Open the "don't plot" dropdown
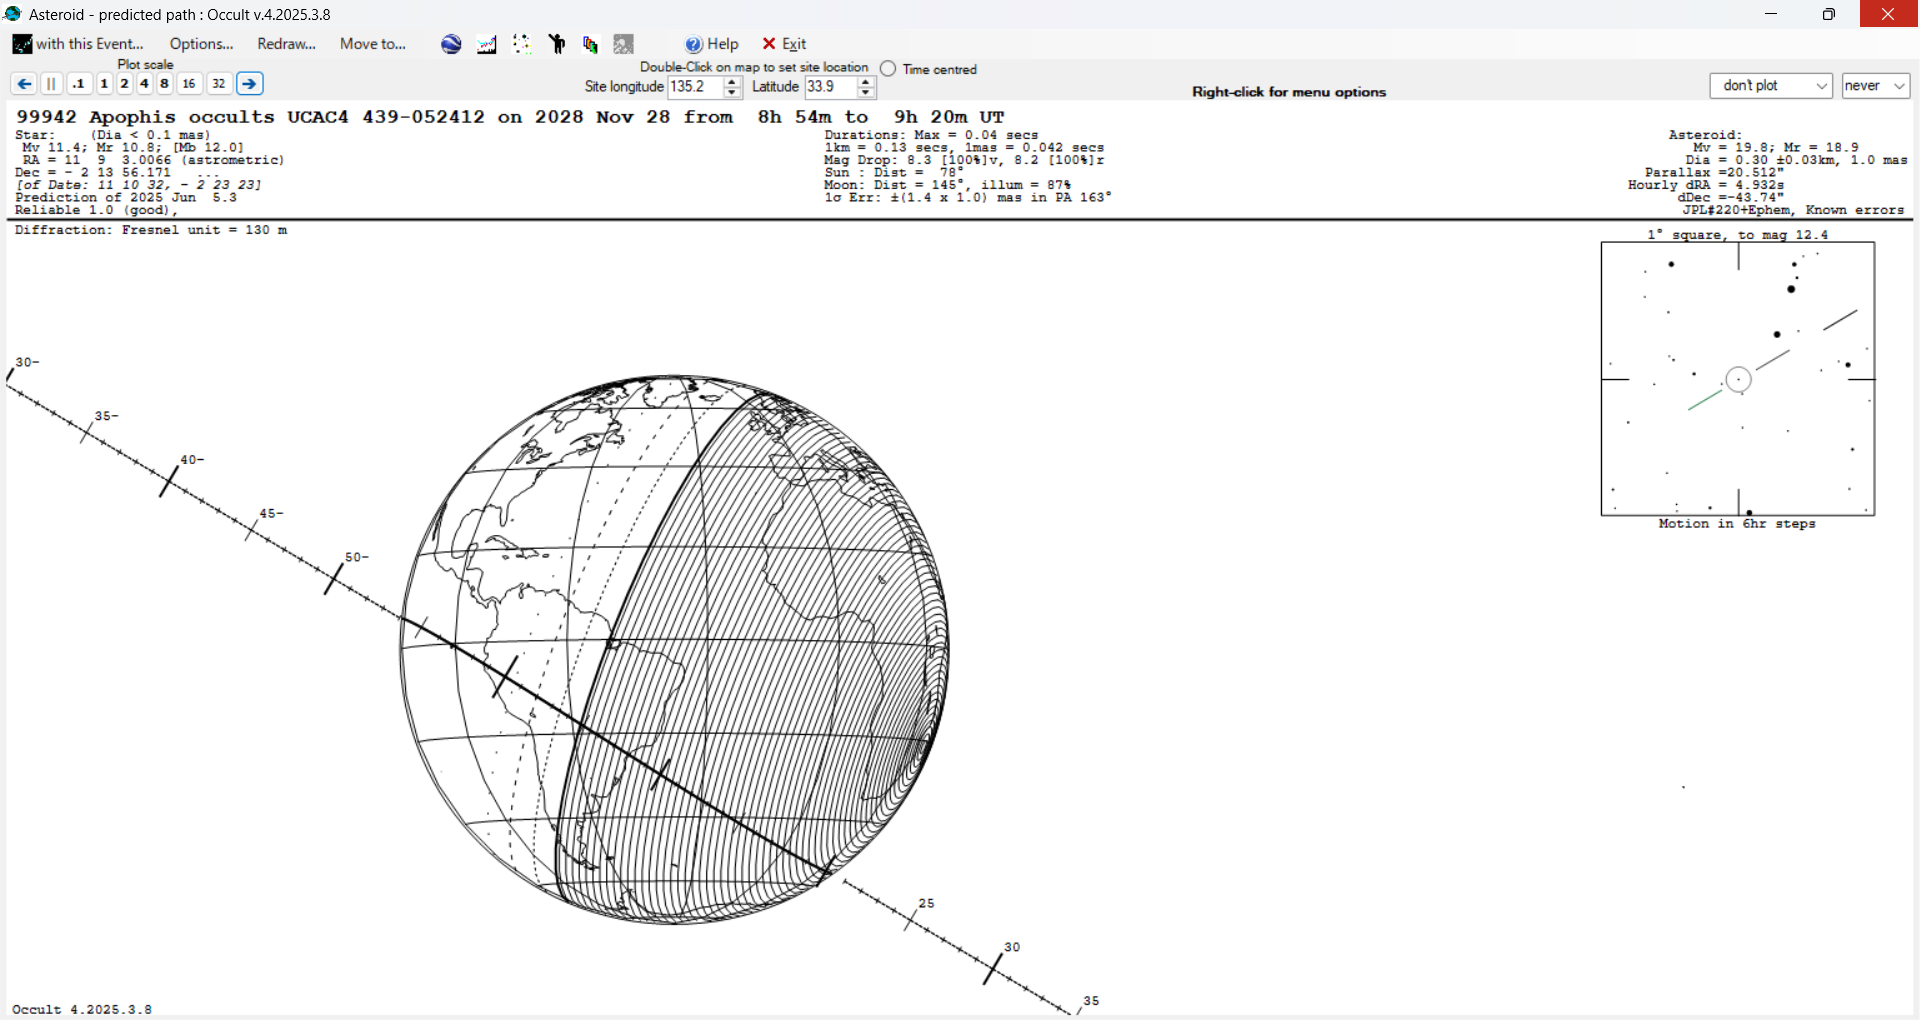Viewport: 1920px width, 1020px height. click(1771, 86)
